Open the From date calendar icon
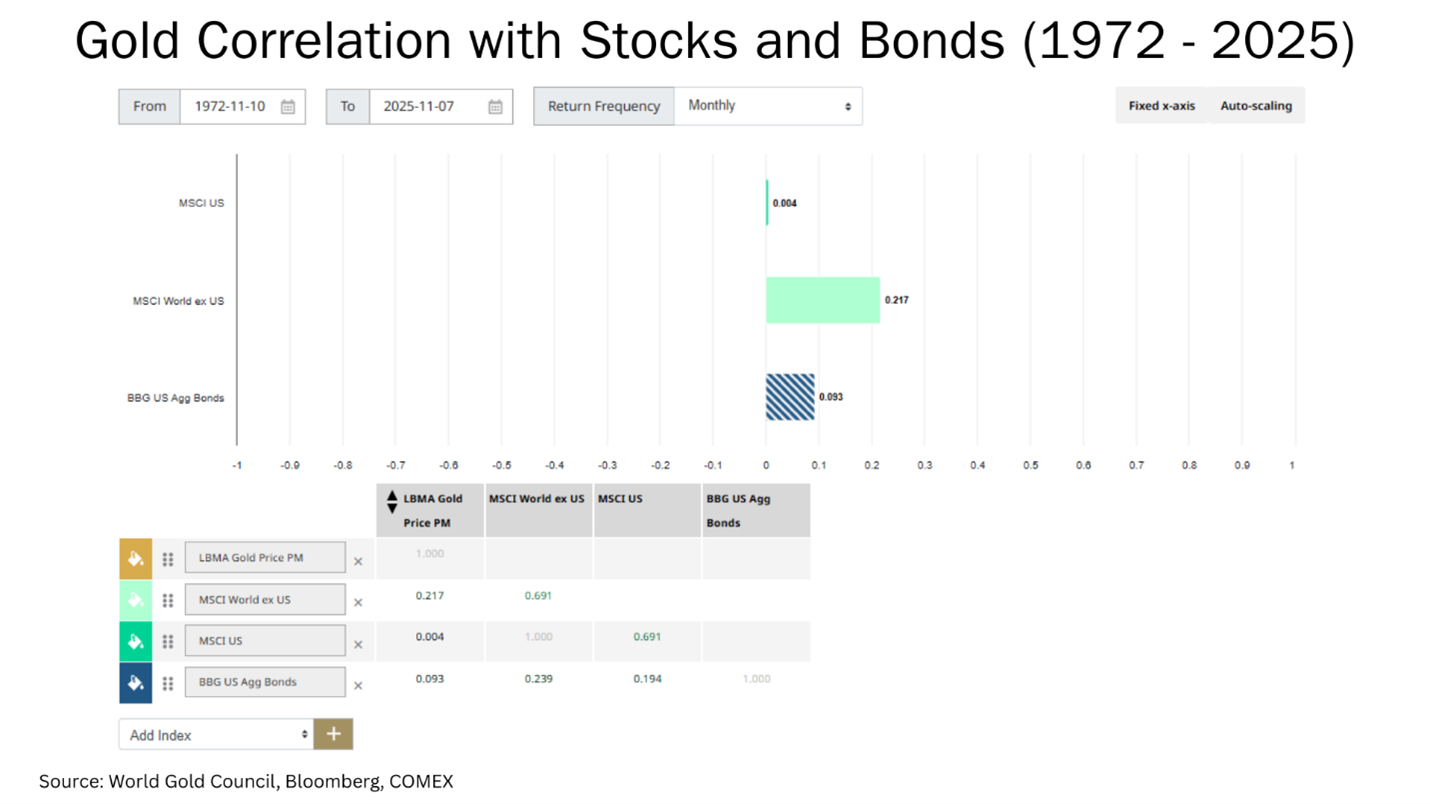This screenshot has width=1430, height=804. coord(288,107)
